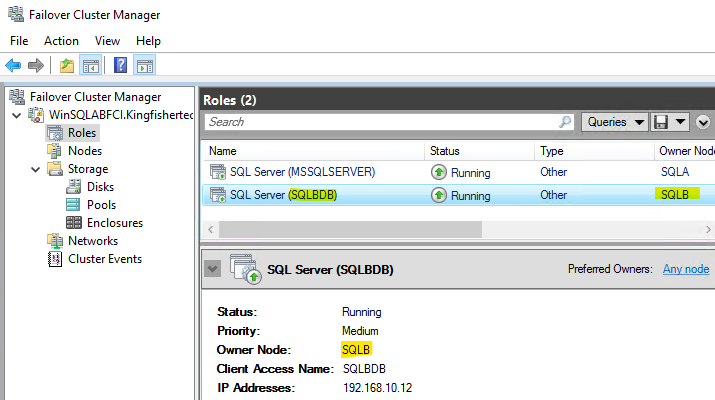The image size is (715, 400).
Task: Click the Enclosures icon under Storage
Action: click(x=73, y=223)
